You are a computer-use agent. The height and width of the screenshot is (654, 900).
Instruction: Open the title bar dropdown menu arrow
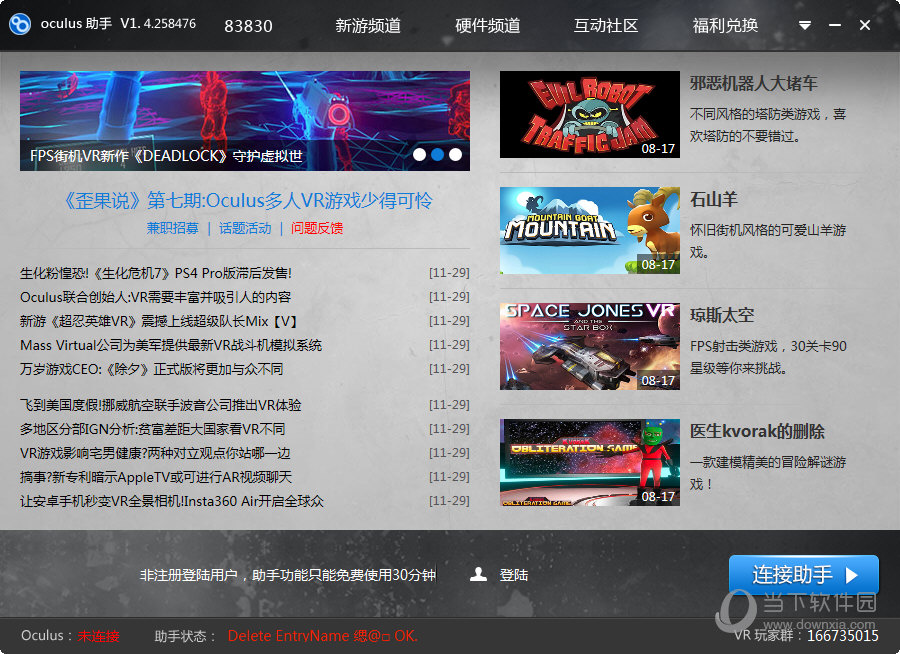(x=805, y=25)
